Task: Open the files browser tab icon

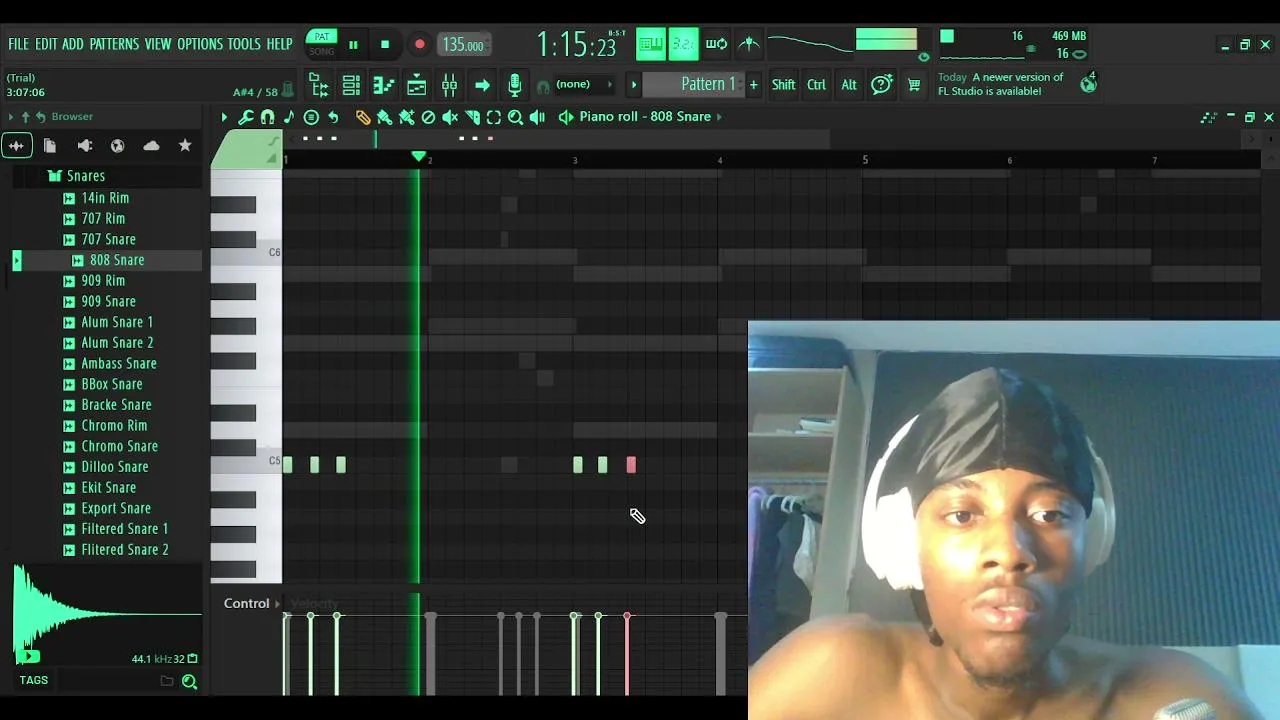Action: coord(49,146)
